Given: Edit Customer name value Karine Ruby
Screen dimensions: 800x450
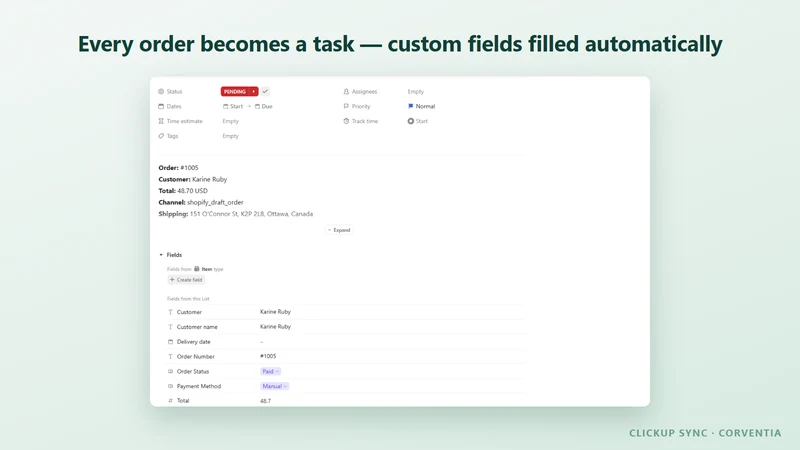Looking at the screenshot, I should (276, 327).
